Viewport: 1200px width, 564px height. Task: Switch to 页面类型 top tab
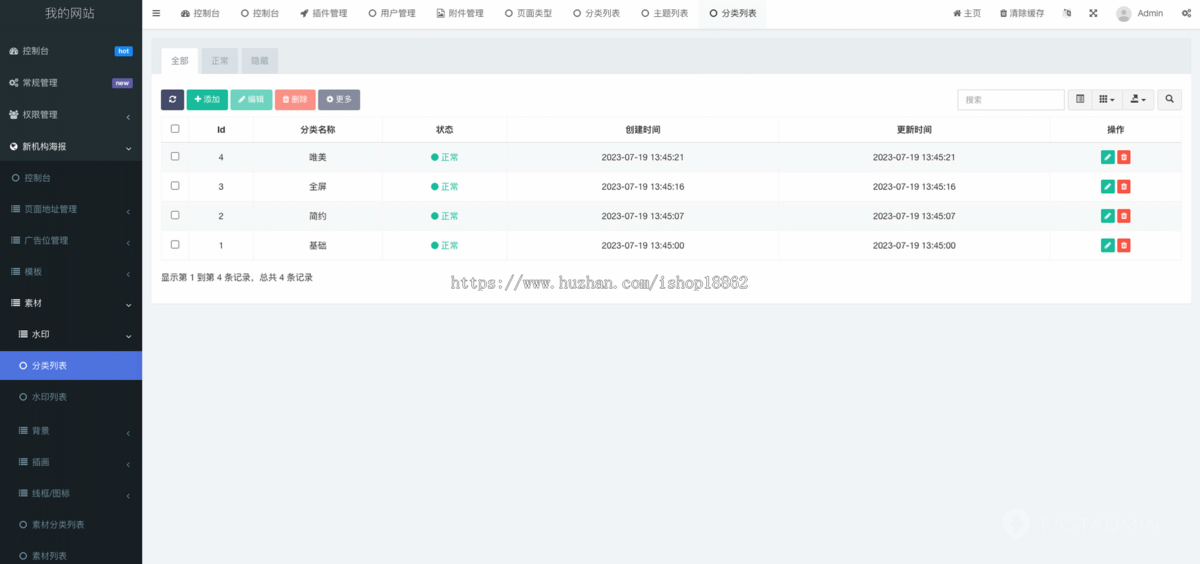528,14
